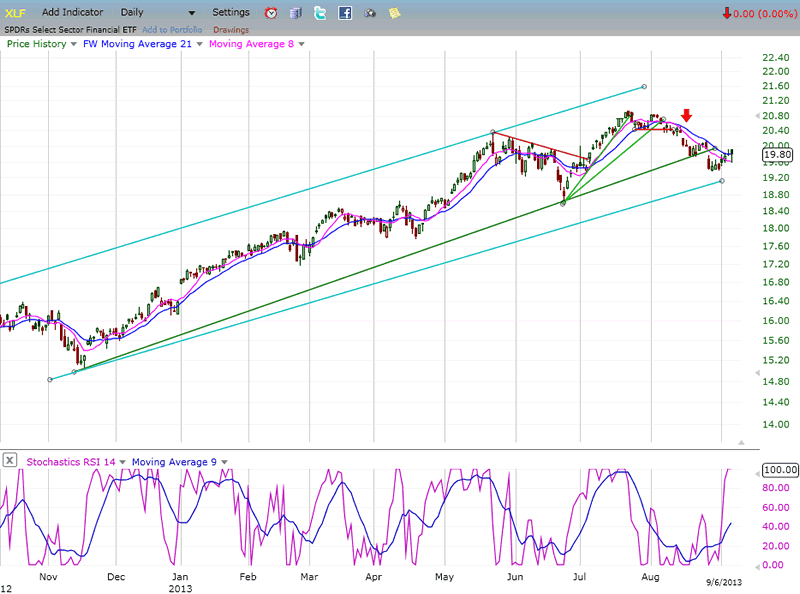Open the database stack icon
The width and height of the screenshot is (800, 594).
(295, 13)
